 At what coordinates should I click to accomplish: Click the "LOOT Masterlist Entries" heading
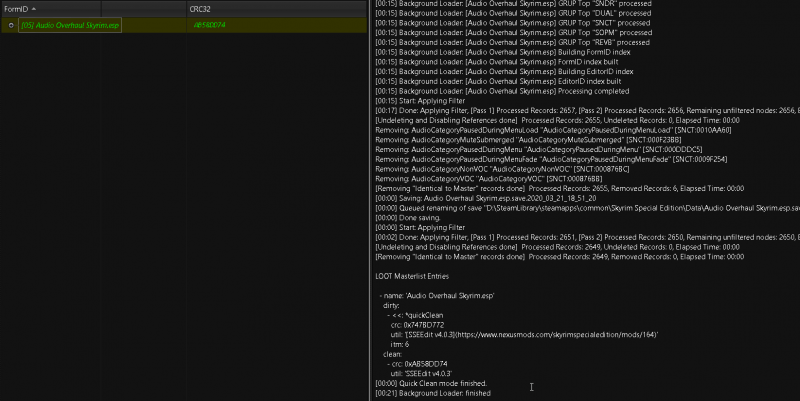412,276
